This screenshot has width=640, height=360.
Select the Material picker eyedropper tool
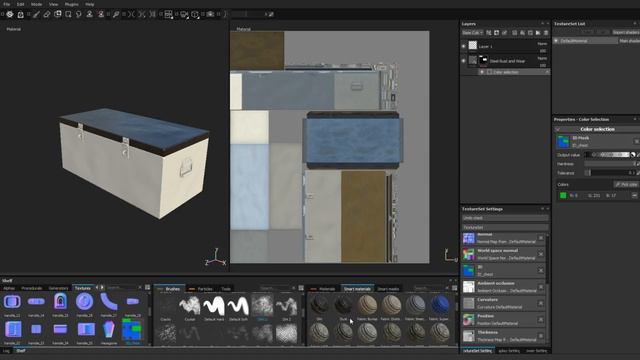click(116, 14)
